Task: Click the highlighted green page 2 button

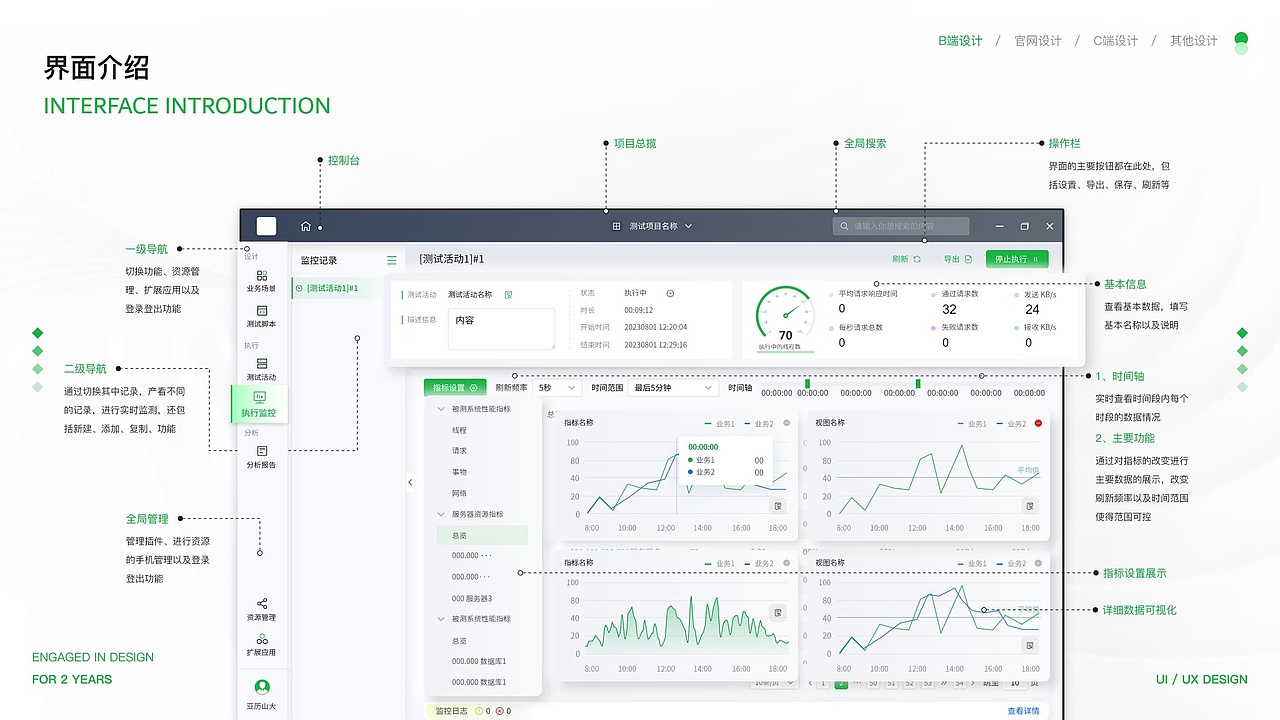Action: (841, 683)
